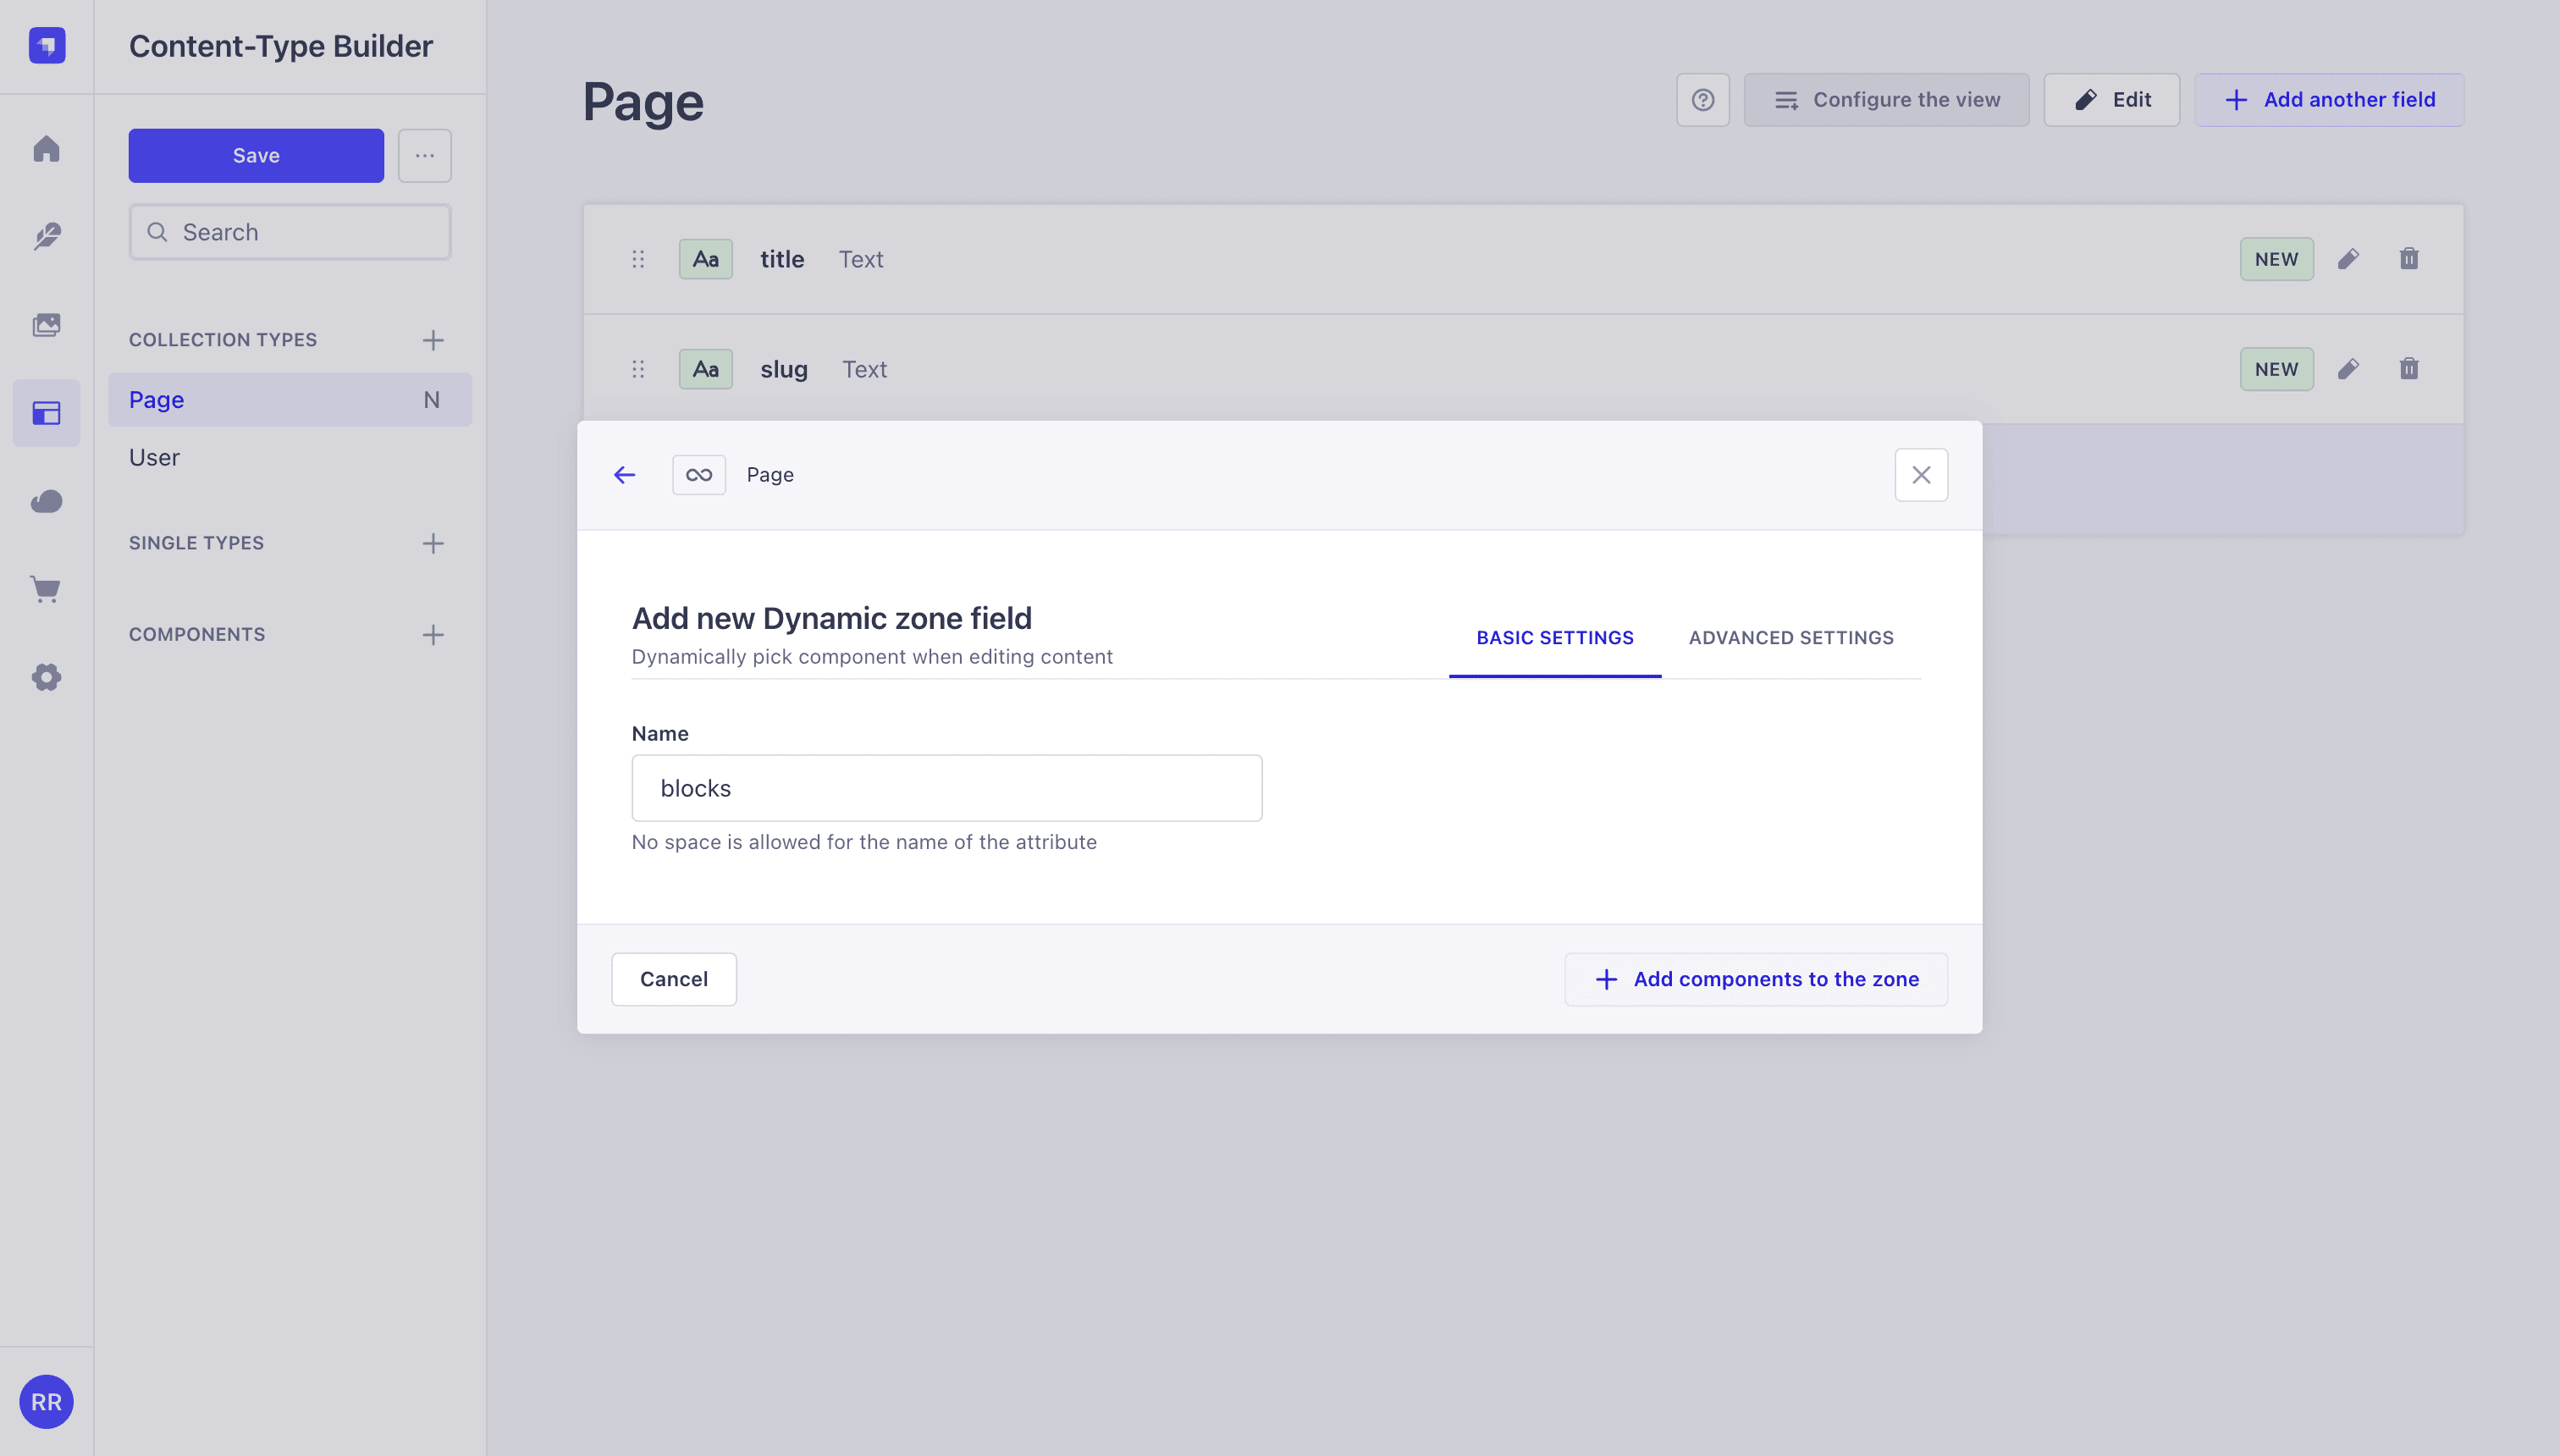2560x1456 pixels.
Task: Click the Content-Type Builder heading
Action: click(x=281, y=46)
